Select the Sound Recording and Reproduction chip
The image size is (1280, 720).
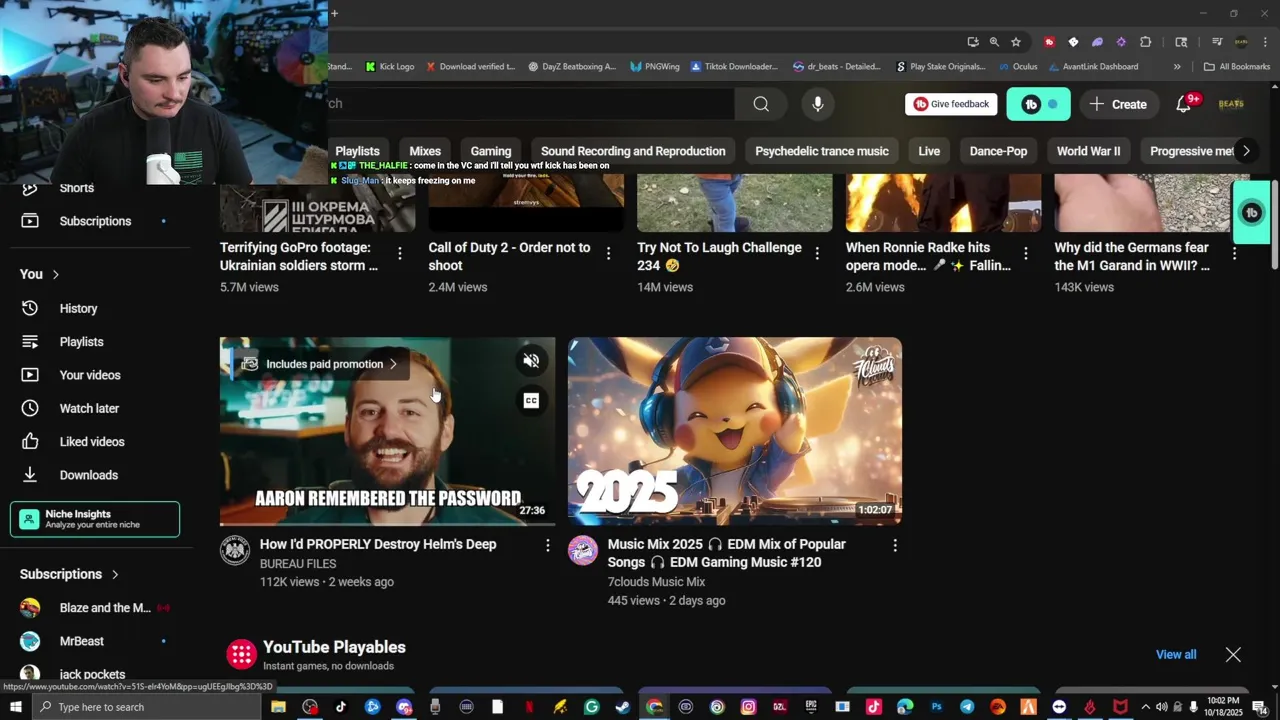click(633, 151)
